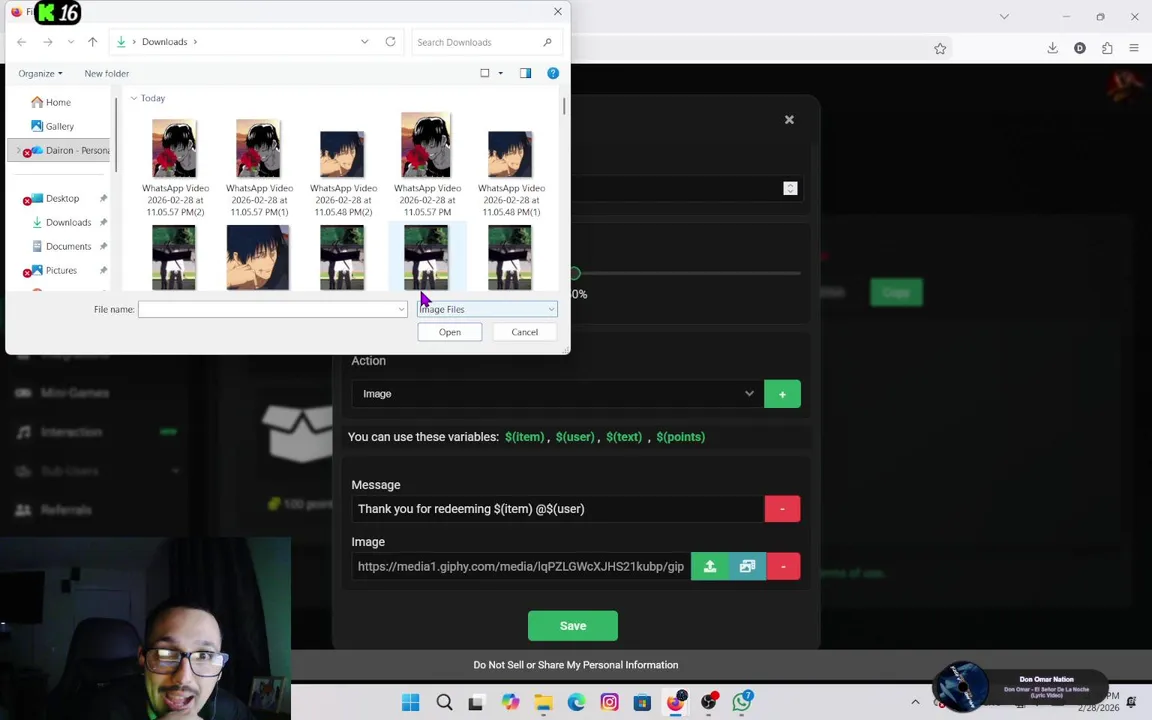Viewport: 1152px width, 720px height.
Task: Expand the Dairon - Personal node
Action: pos(18,150)
